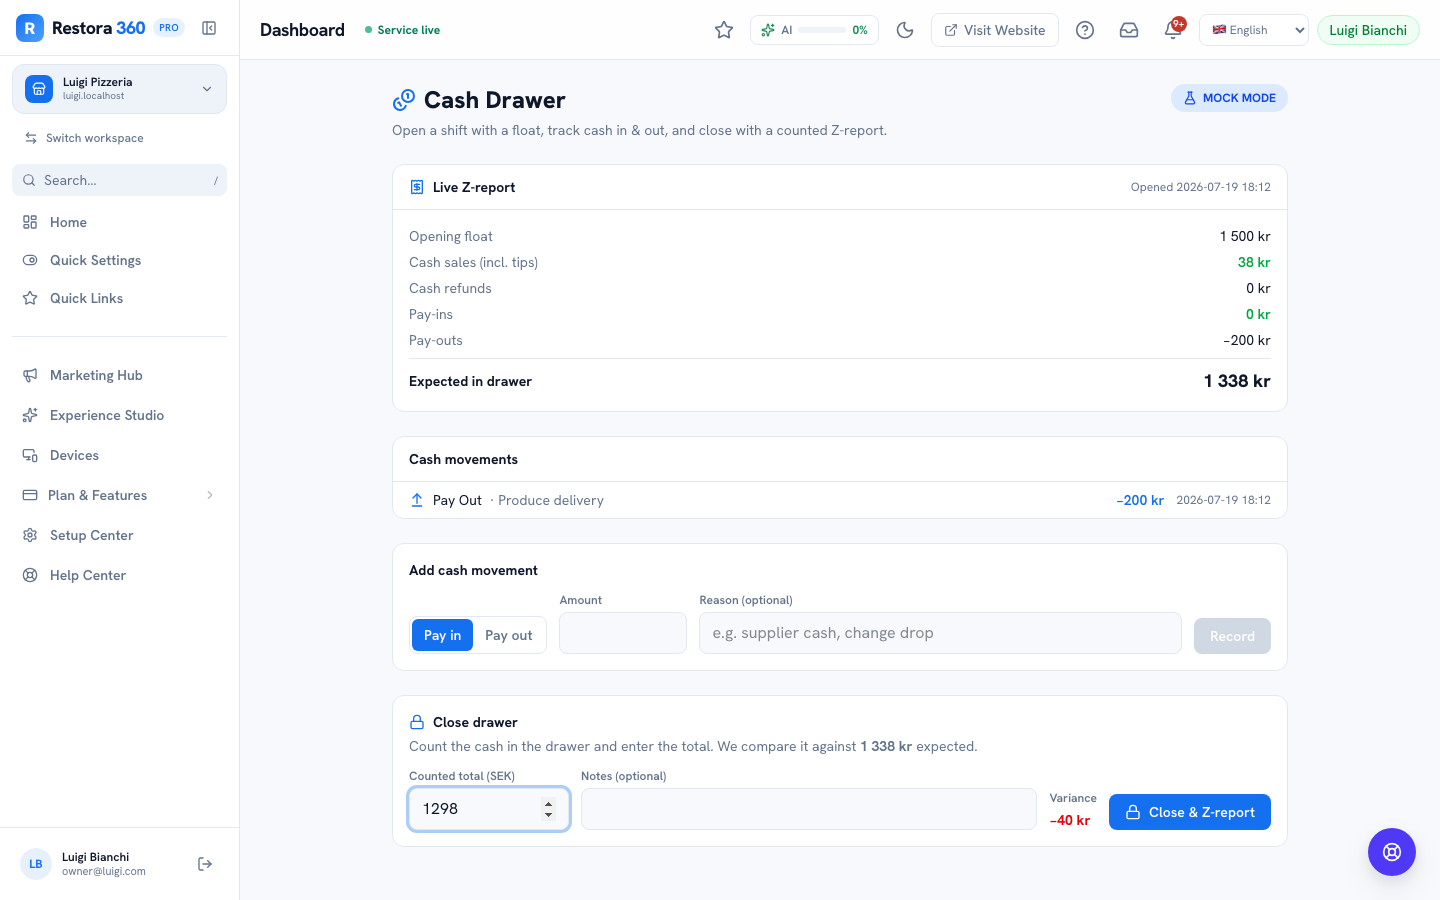Open Home in the sidebar

(x=119, y=222)
